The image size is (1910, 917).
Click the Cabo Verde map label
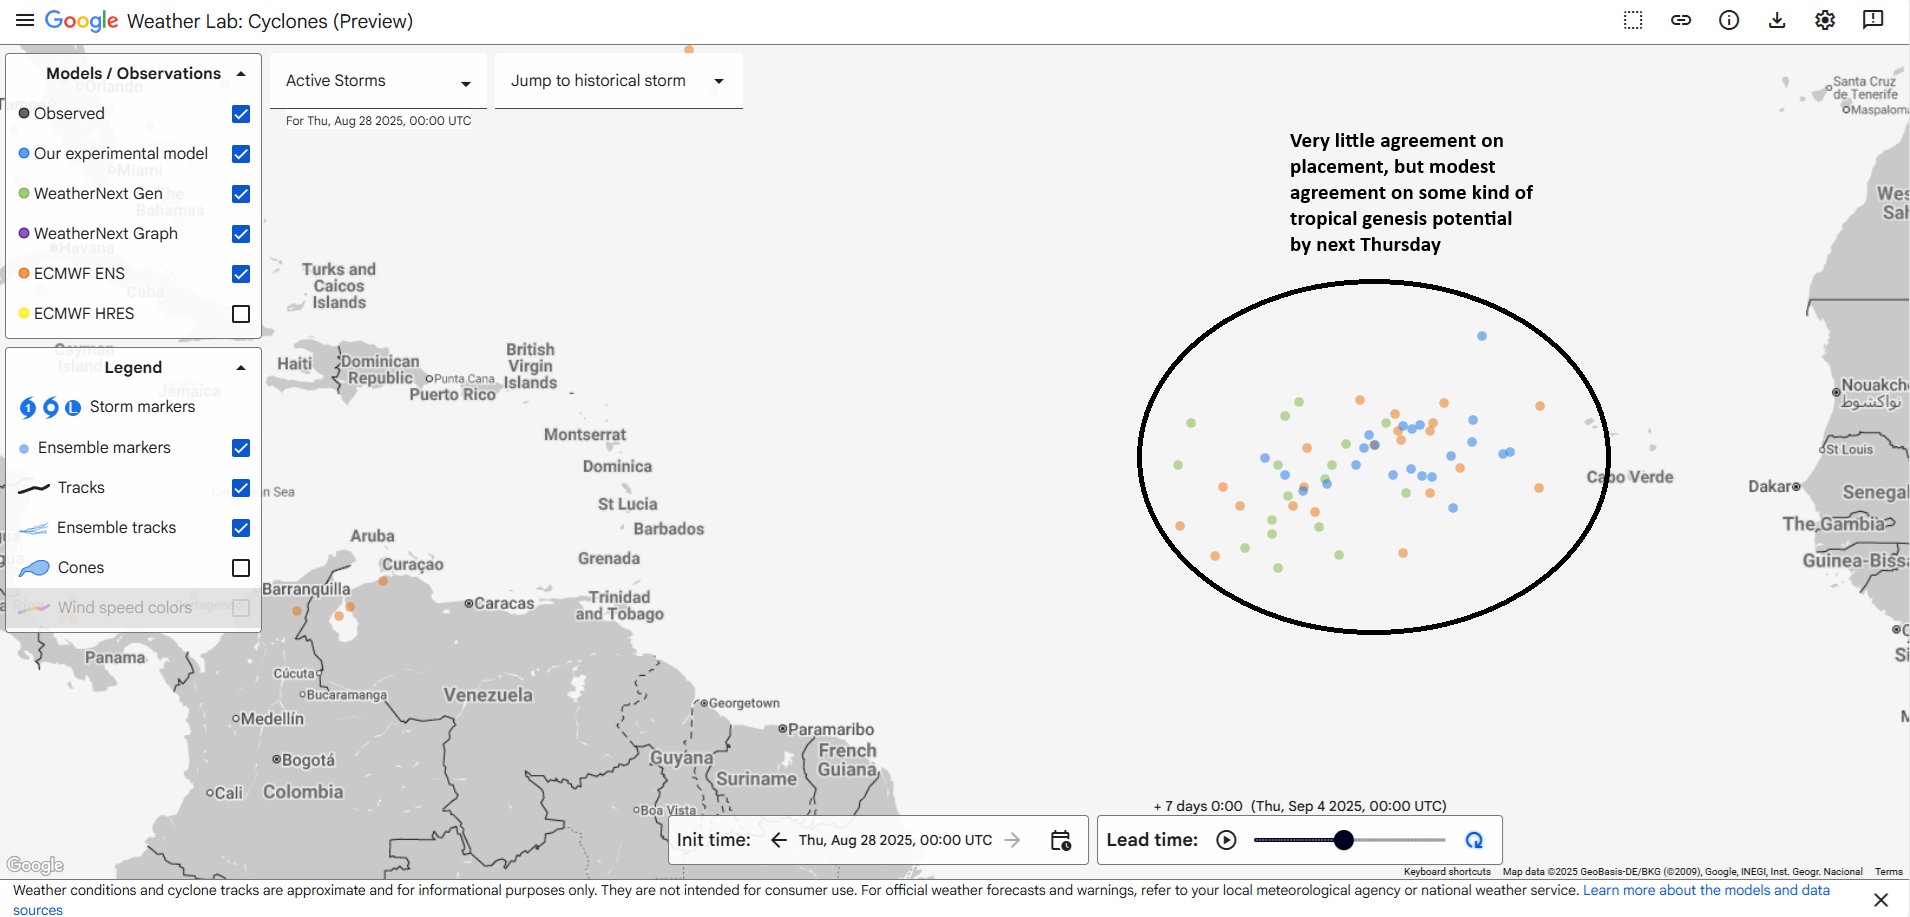coord(1630,477)
